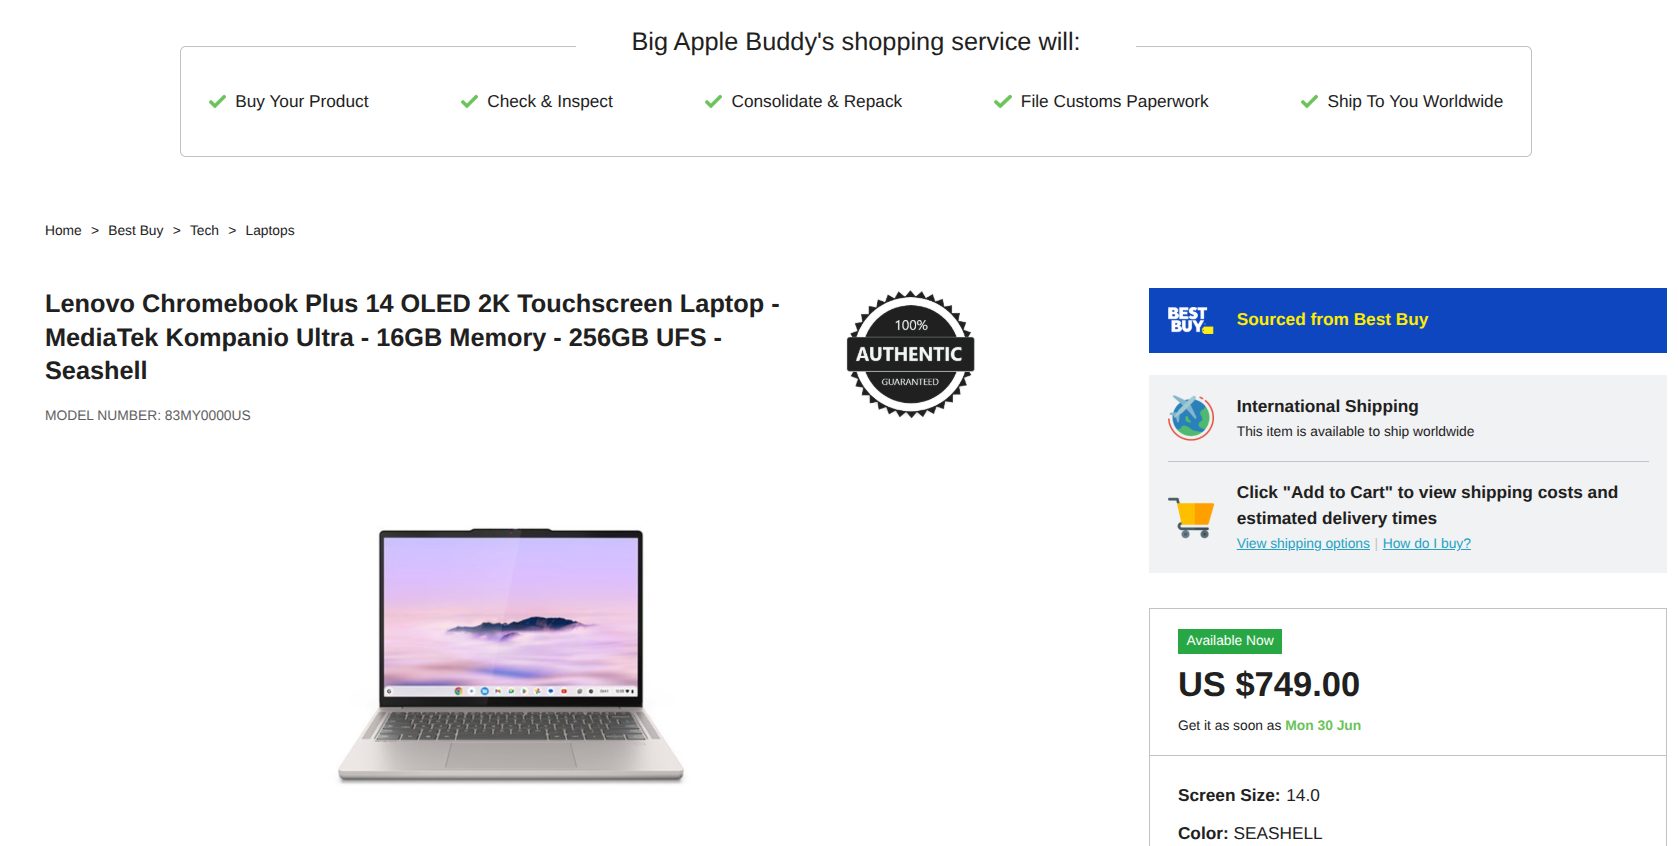1678x846 pixels.
Task: Click the International Shipping globe icon
Action: [x=1191, y=418]
